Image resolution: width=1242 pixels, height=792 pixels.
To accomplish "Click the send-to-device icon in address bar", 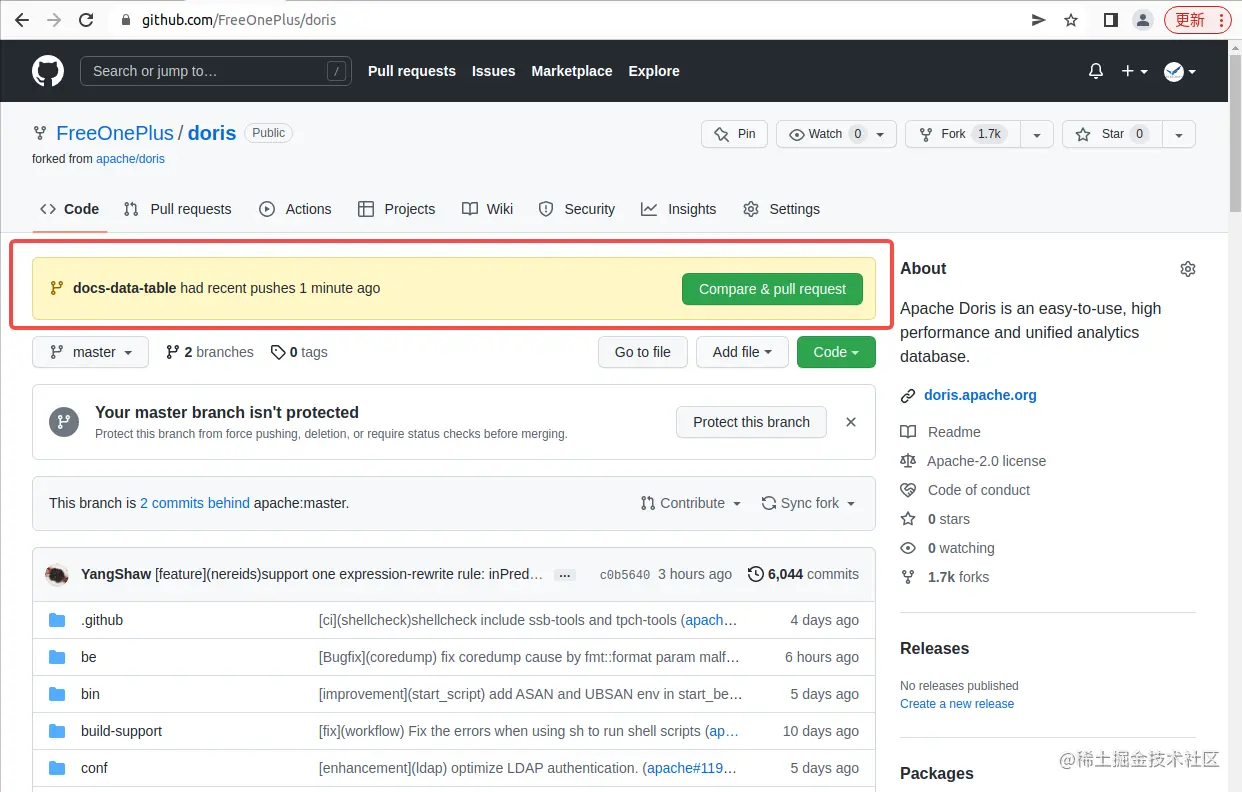I will pyautogui.click(x=1039, y=20).
